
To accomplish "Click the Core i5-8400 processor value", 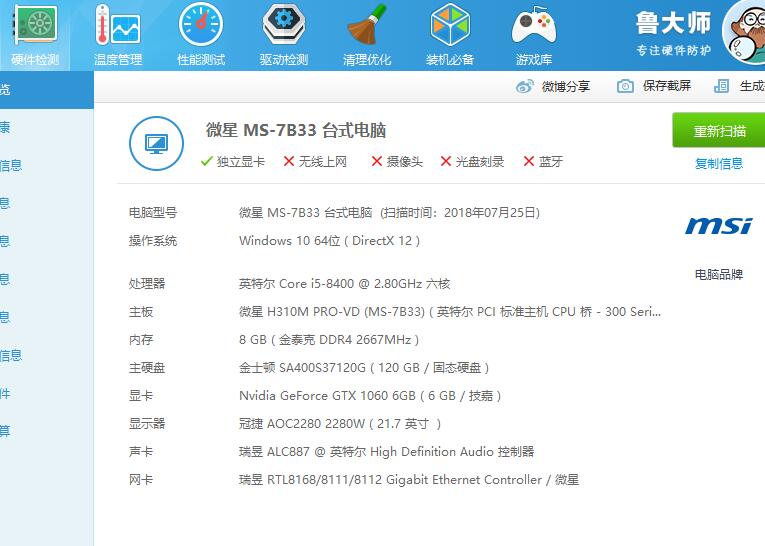I will 344,283.
